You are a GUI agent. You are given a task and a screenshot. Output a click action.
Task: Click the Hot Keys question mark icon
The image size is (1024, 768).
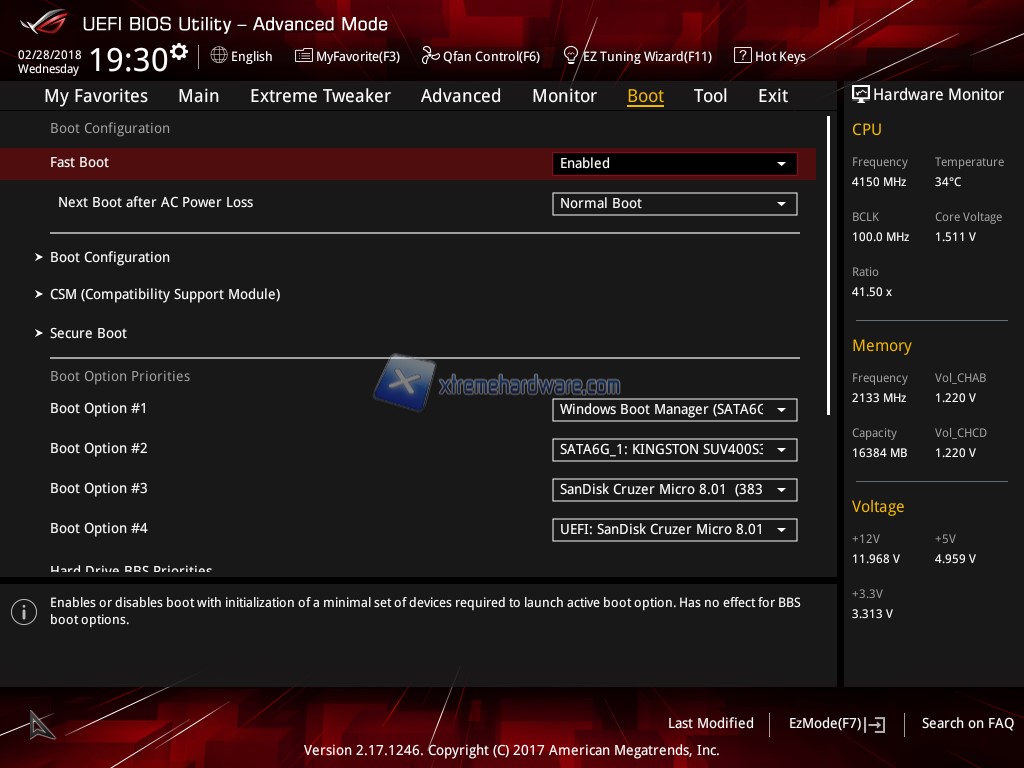(x=742, y=56)
